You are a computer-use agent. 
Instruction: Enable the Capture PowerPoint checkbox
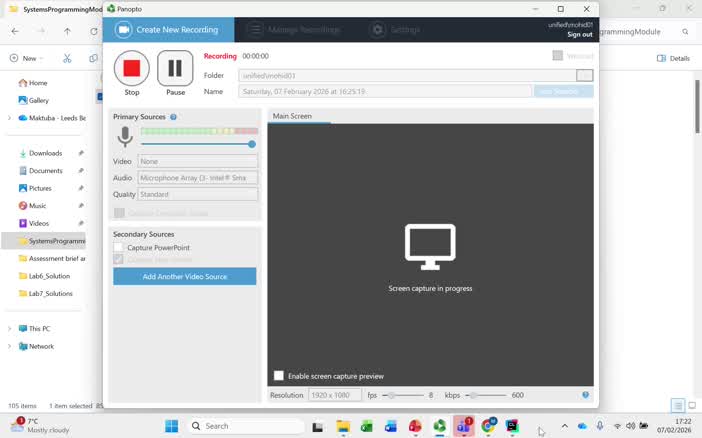click(x=118, y=248)
